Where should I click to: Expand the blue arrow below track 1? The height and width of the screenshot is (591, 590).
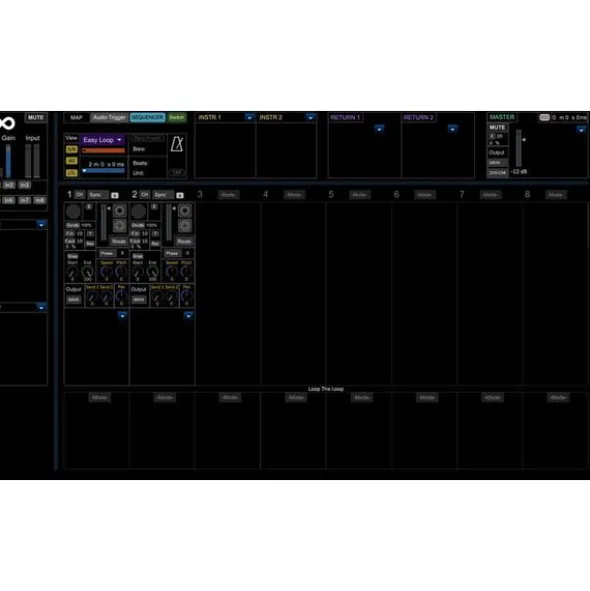tap(123, 315)
